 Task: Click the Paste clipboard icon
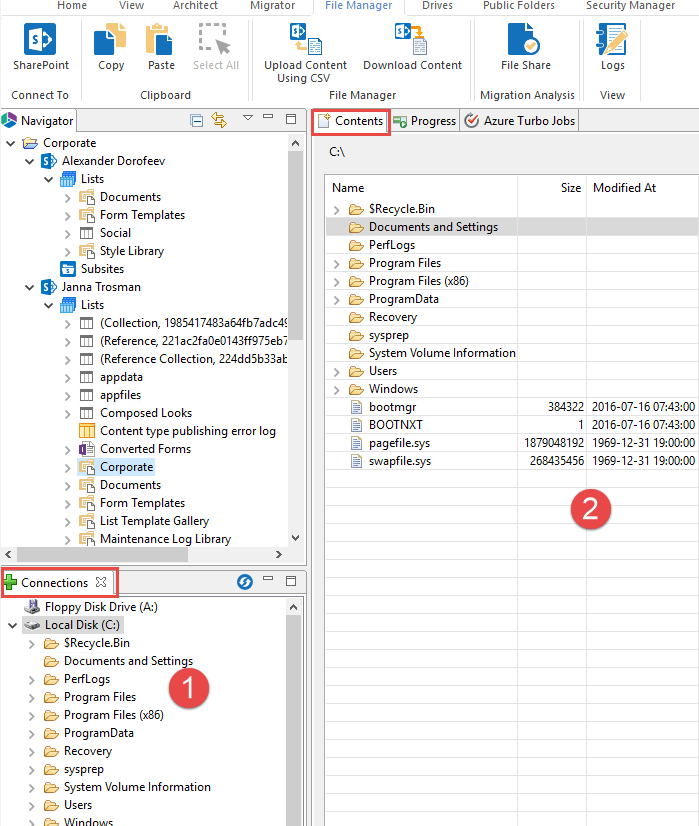[x=160, y=40]
